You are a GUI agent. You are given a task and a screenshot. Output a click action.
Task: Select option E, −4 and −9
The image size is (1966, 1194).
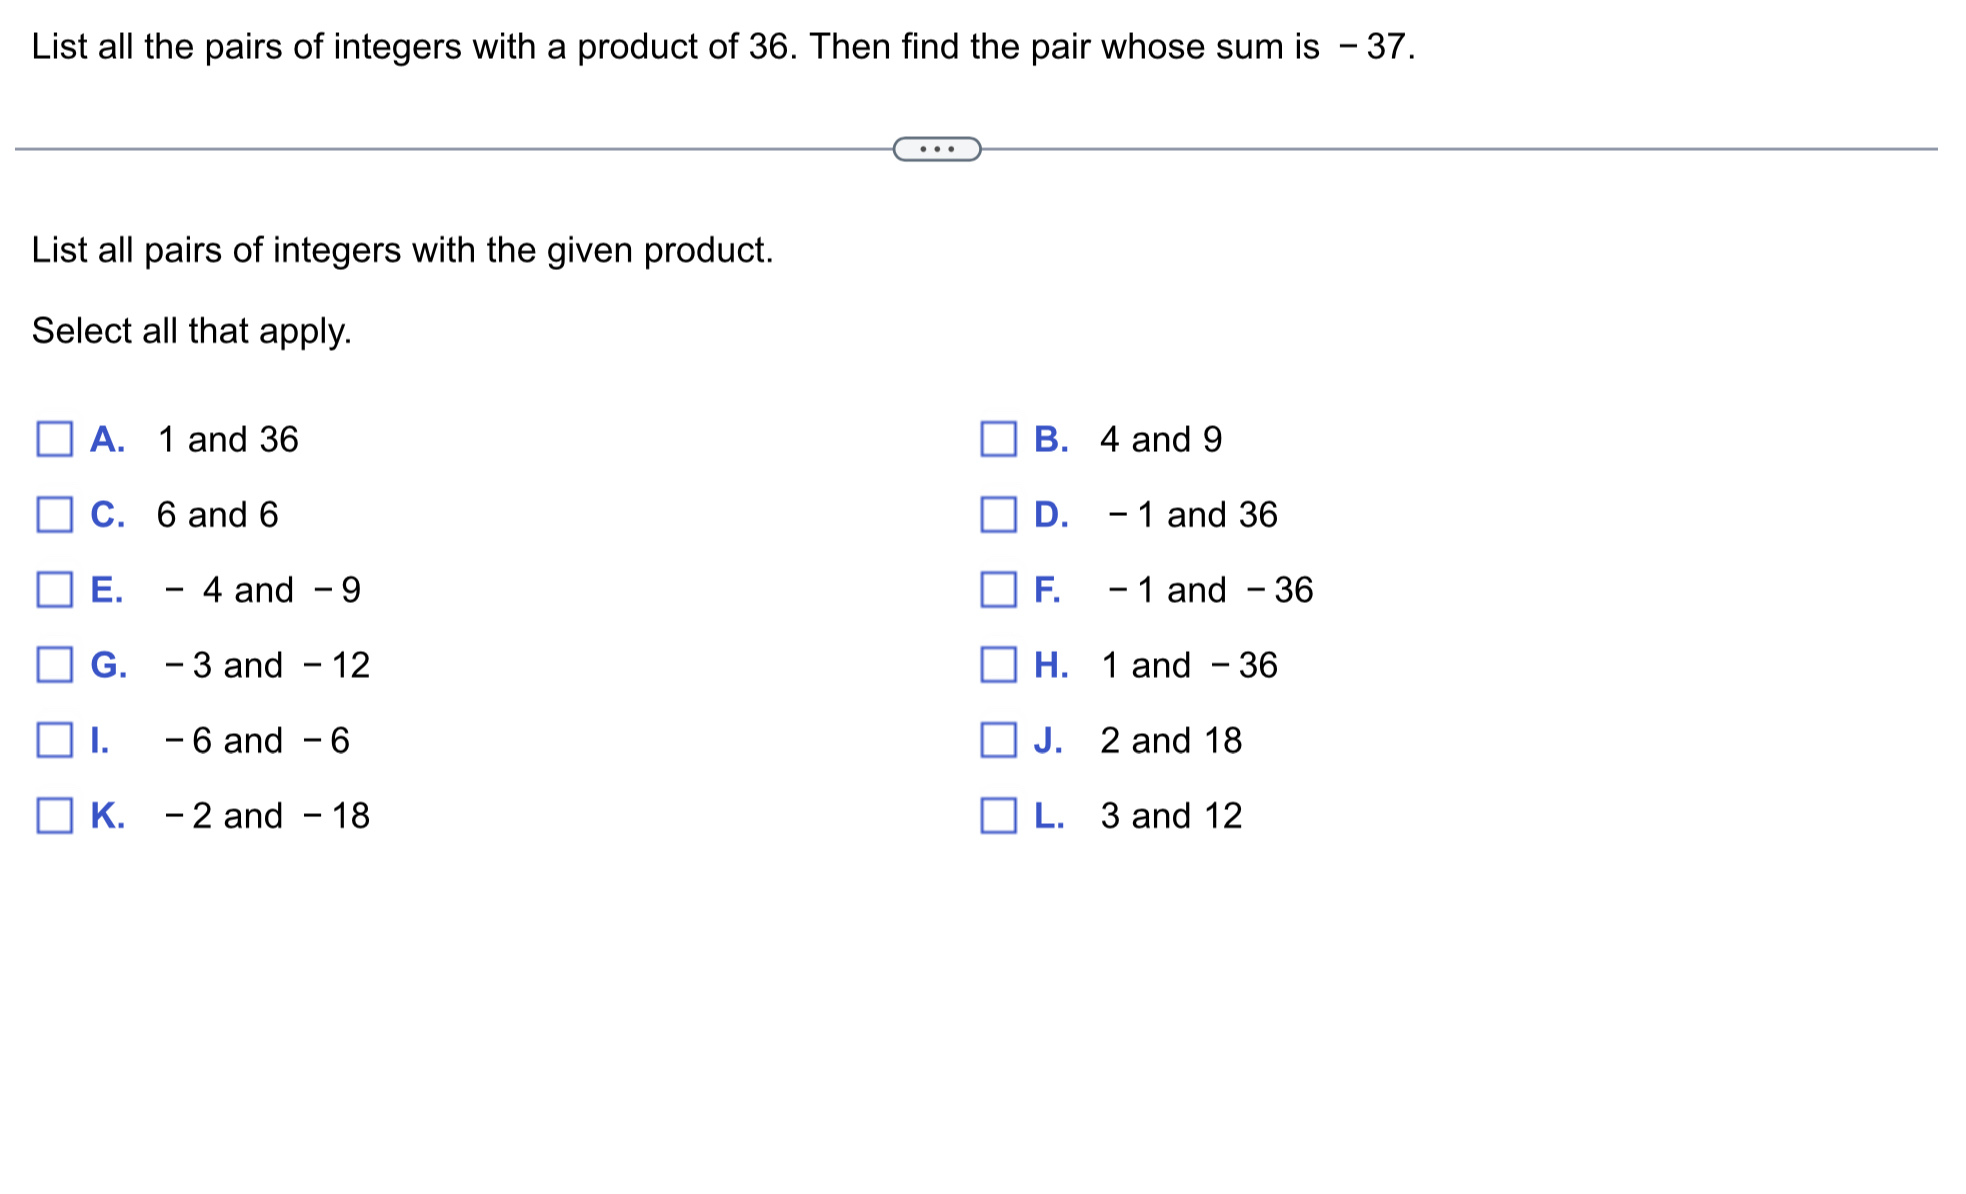tap(57, 590)
